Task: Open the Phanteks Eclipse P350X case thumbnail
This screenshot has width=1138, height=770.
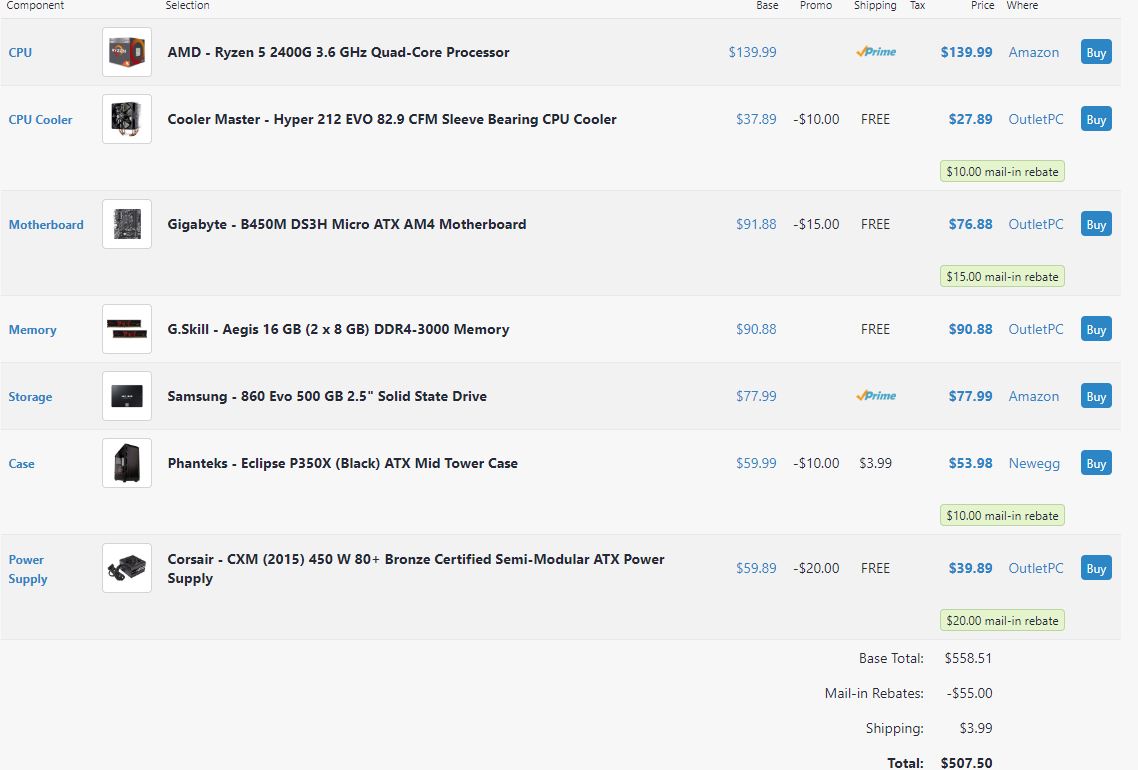Action: [x=127, y=463]
